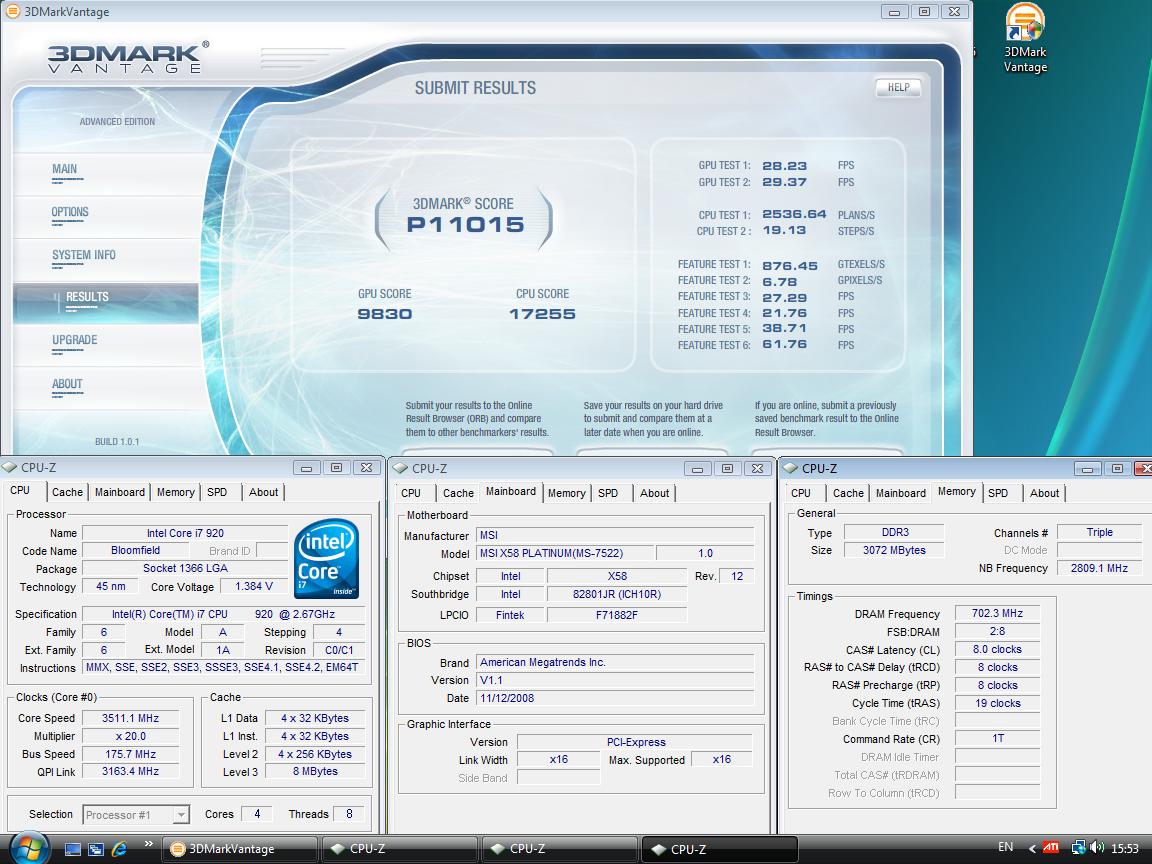Click the CPU score value 17255
Screen dimensions: 1152x864
(x=542, y=314)
